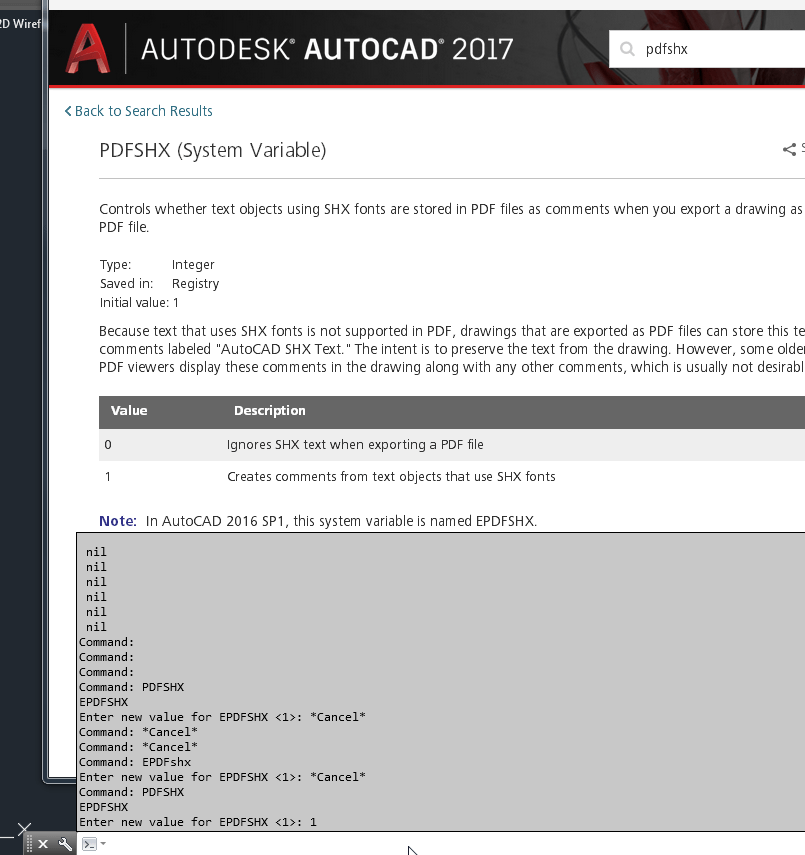The width and height of the screenshot is (805, 855).
Task: Click the 'Command: EPDFshx' history line
Action: click(x=135, y=762)
